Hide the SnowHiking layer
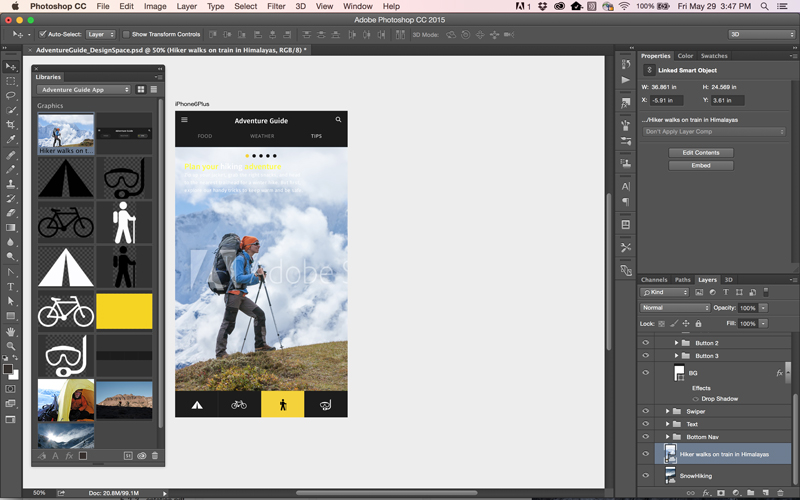 (646, 476)
